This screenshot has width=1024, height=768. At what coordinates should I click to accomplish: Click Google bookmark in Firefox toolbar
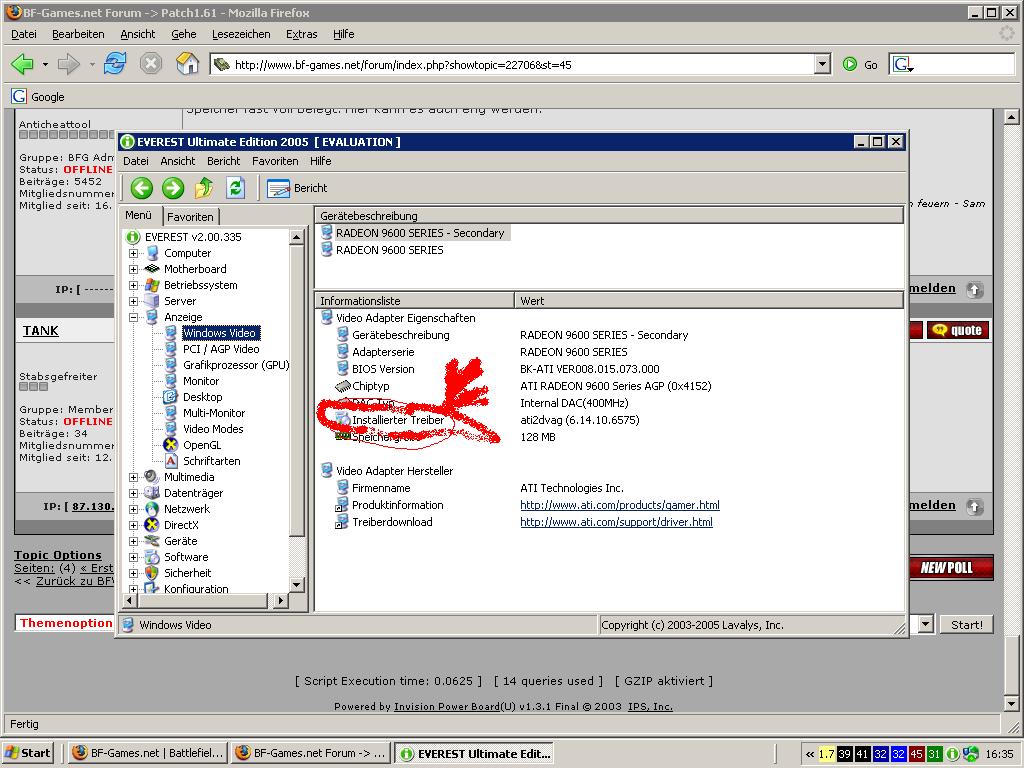[x=38, y=97]
